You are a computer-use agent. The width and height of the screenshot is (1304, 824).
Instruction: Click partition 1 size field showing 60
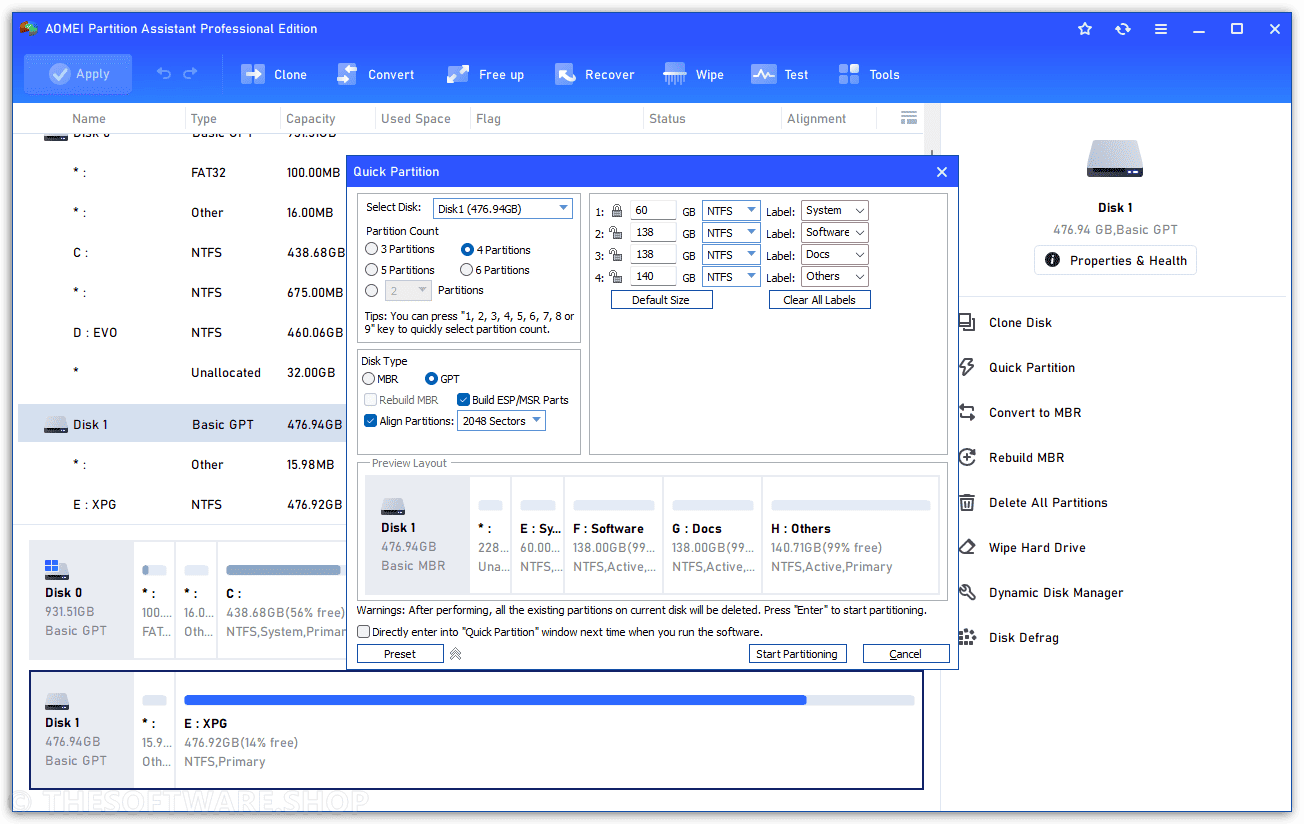pyautogui.click(x=653, y=211)
